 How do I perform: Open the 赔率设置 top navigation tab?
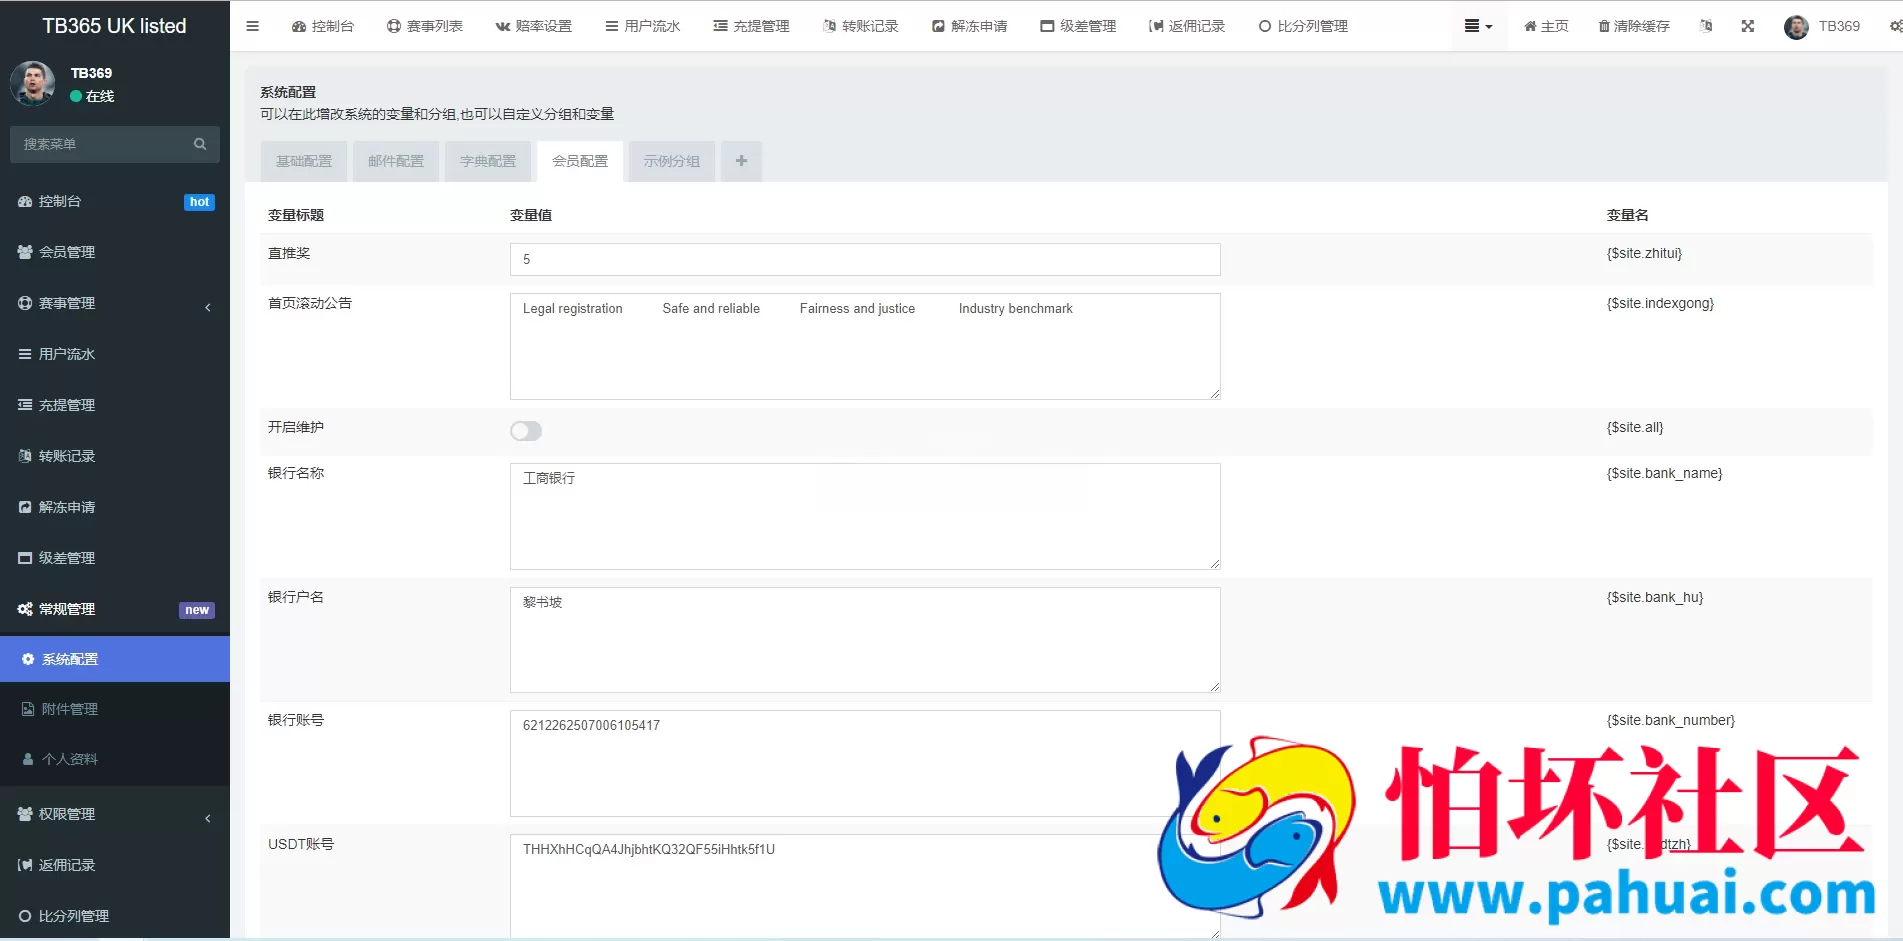pos(534,26)
